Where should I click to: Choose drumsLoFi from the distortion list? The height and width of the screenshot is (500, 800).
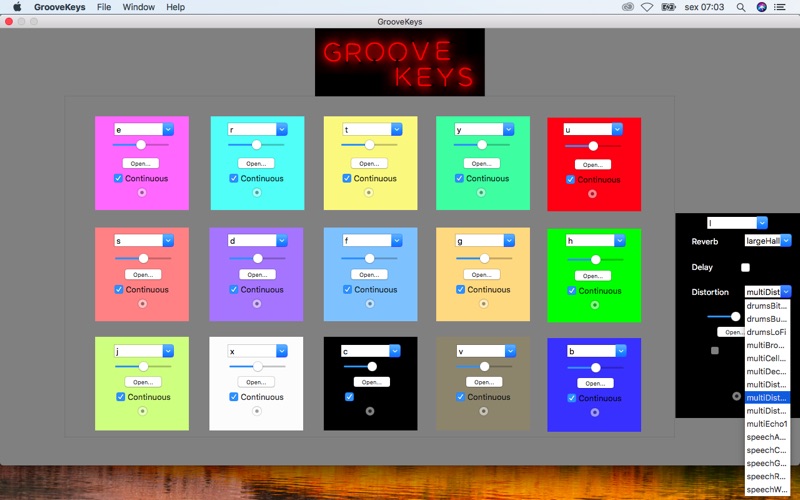click(767, 332)
